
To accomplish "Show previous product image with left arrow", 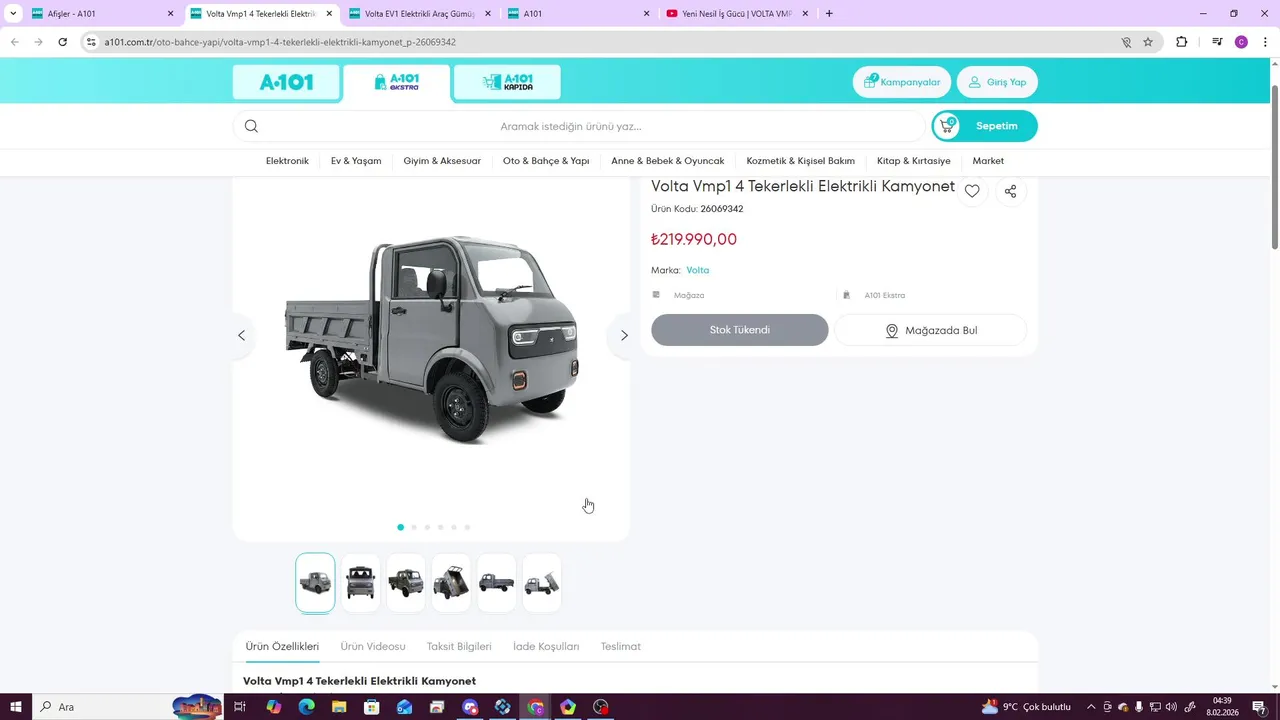I will (241, 335).
